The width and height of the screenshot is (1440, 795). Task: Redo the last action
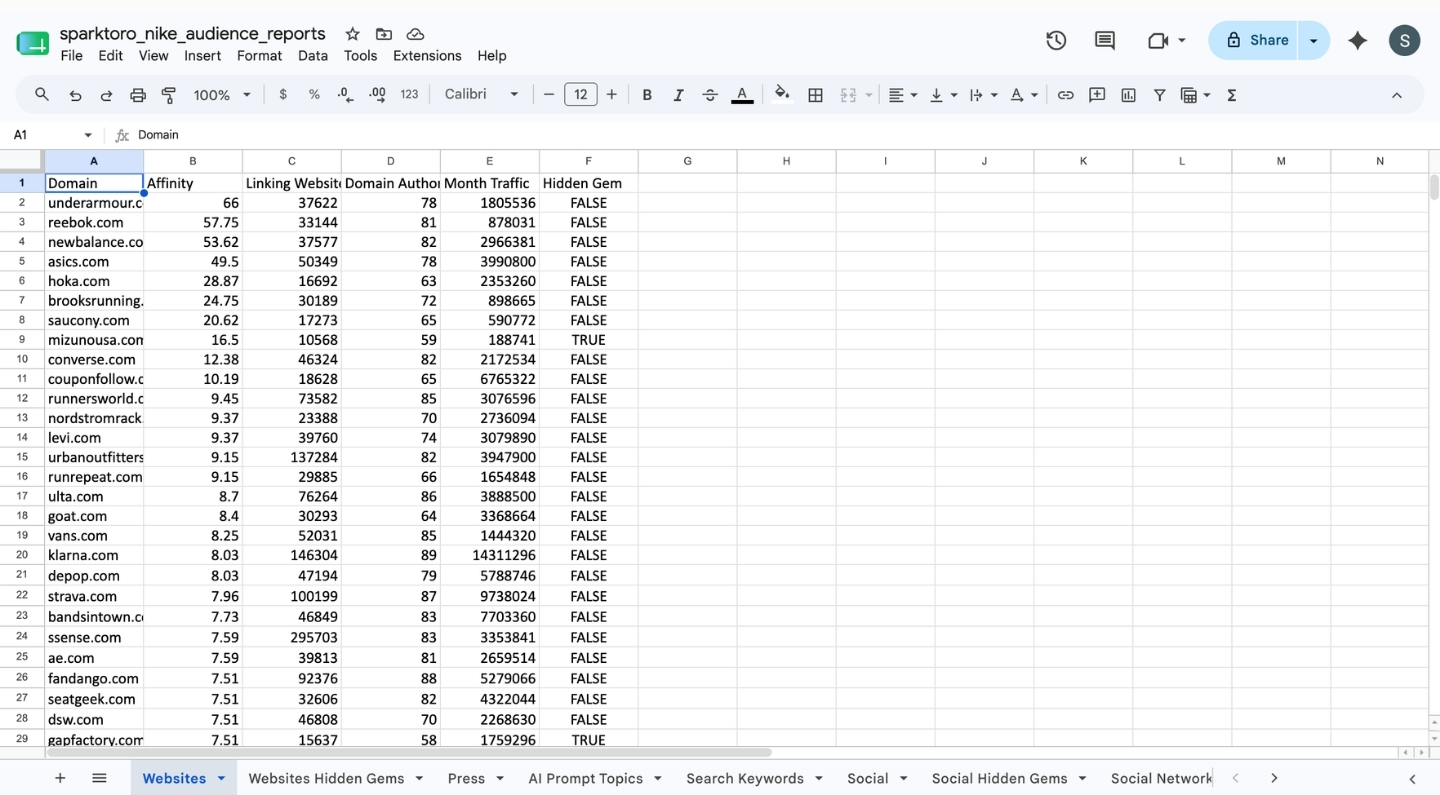point(106,95)
